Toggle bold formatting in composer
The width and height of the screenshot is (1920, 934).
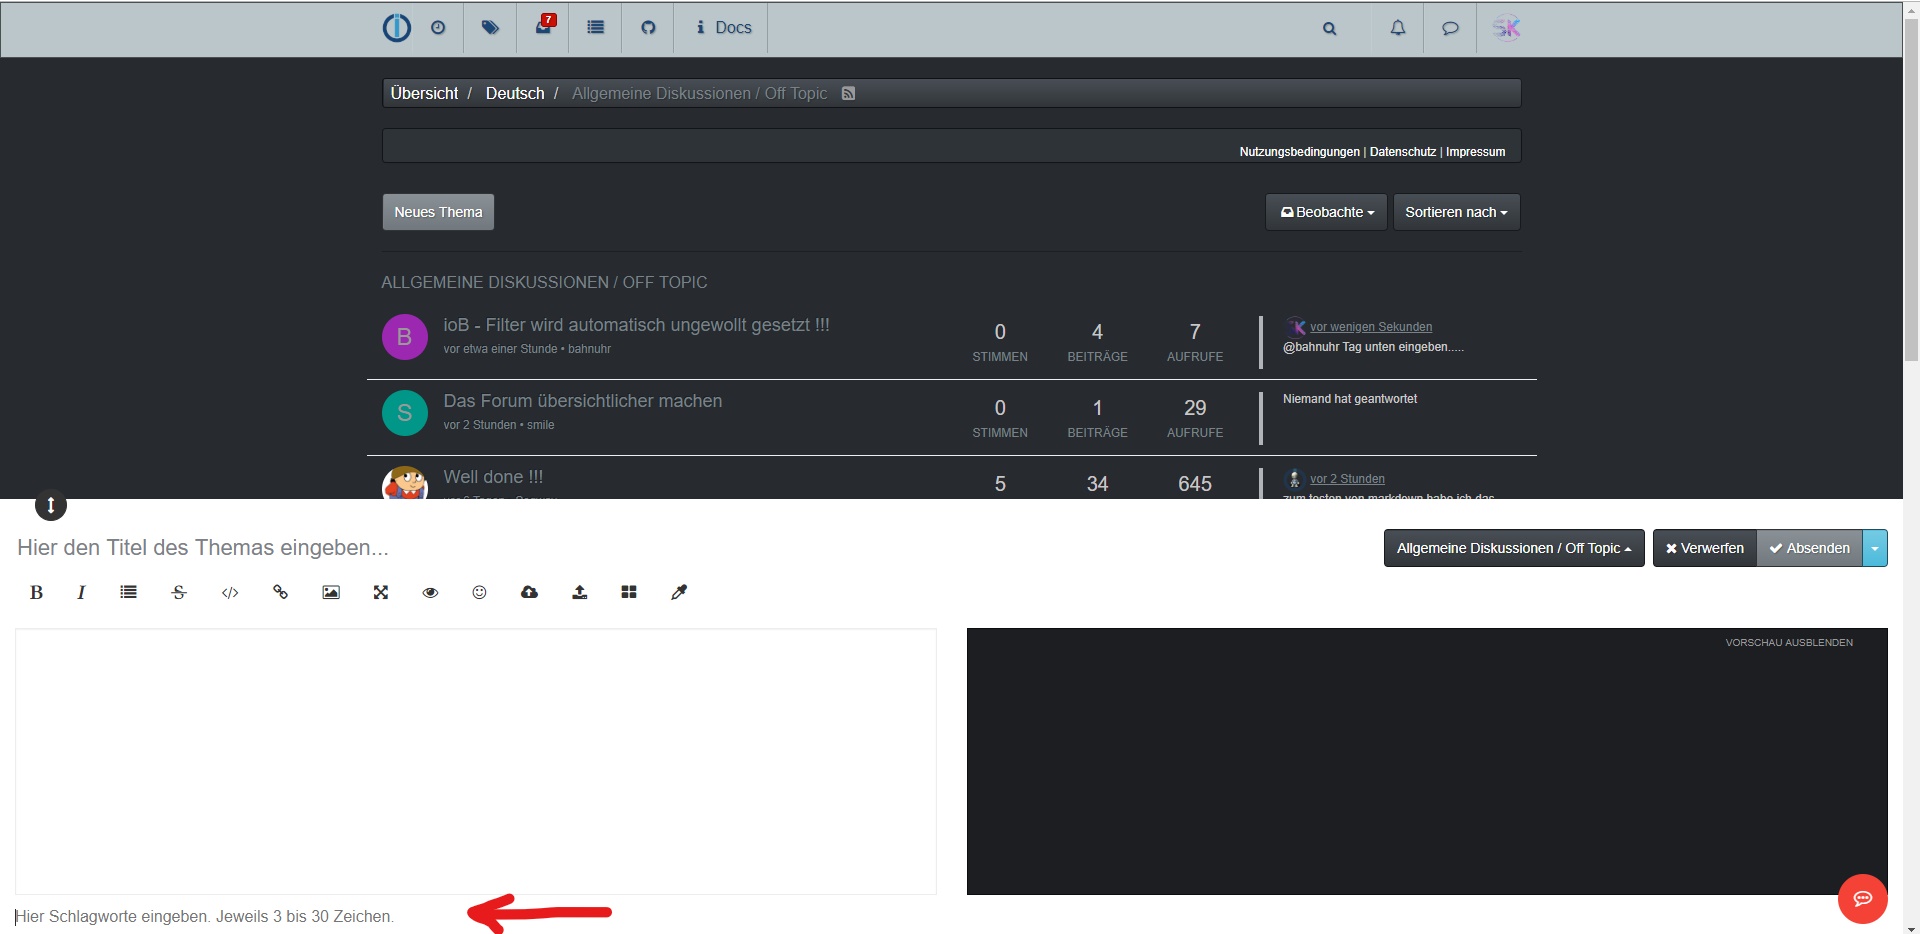[36, 593]
